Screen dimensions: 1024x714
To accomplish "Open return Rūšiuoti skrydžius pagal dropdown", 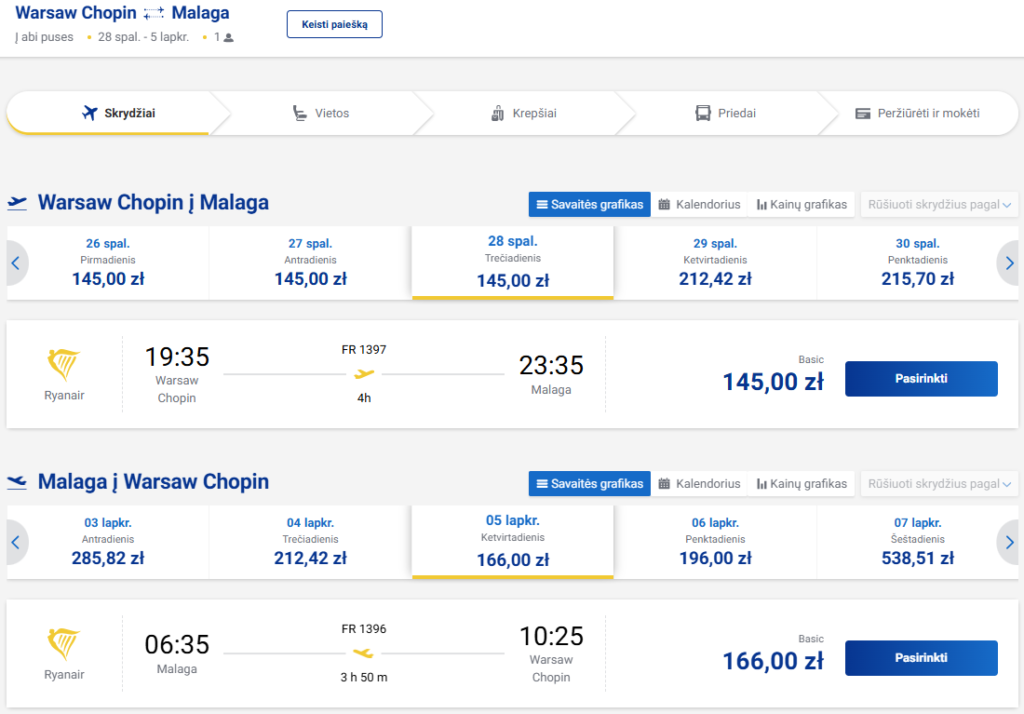I will click(939, 483).
